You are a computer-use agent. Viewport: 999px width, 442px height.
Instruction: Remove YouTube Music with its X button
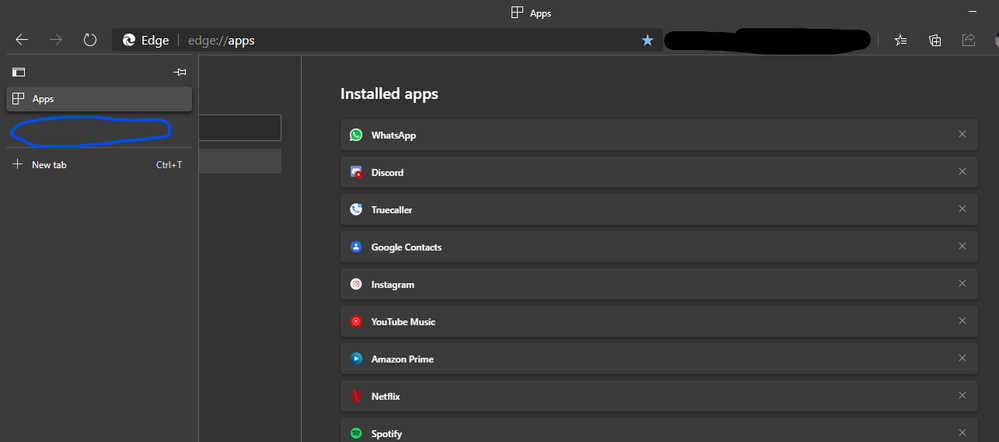point(962,320)
